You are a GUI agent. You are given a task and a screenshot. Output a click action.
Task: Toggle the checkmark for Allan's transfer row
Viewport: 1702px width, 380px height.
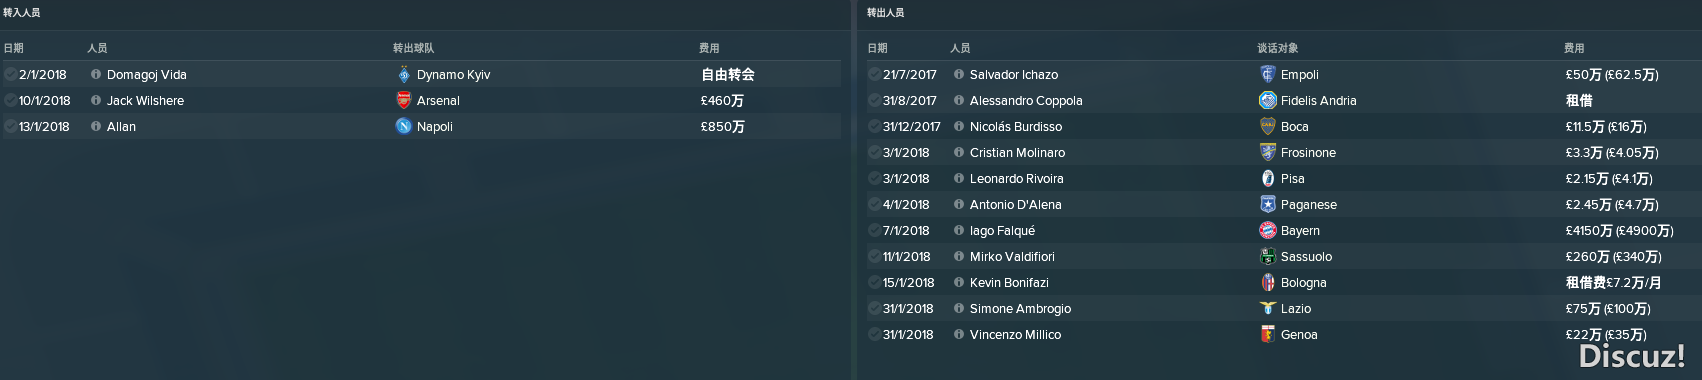pos(10,126)
